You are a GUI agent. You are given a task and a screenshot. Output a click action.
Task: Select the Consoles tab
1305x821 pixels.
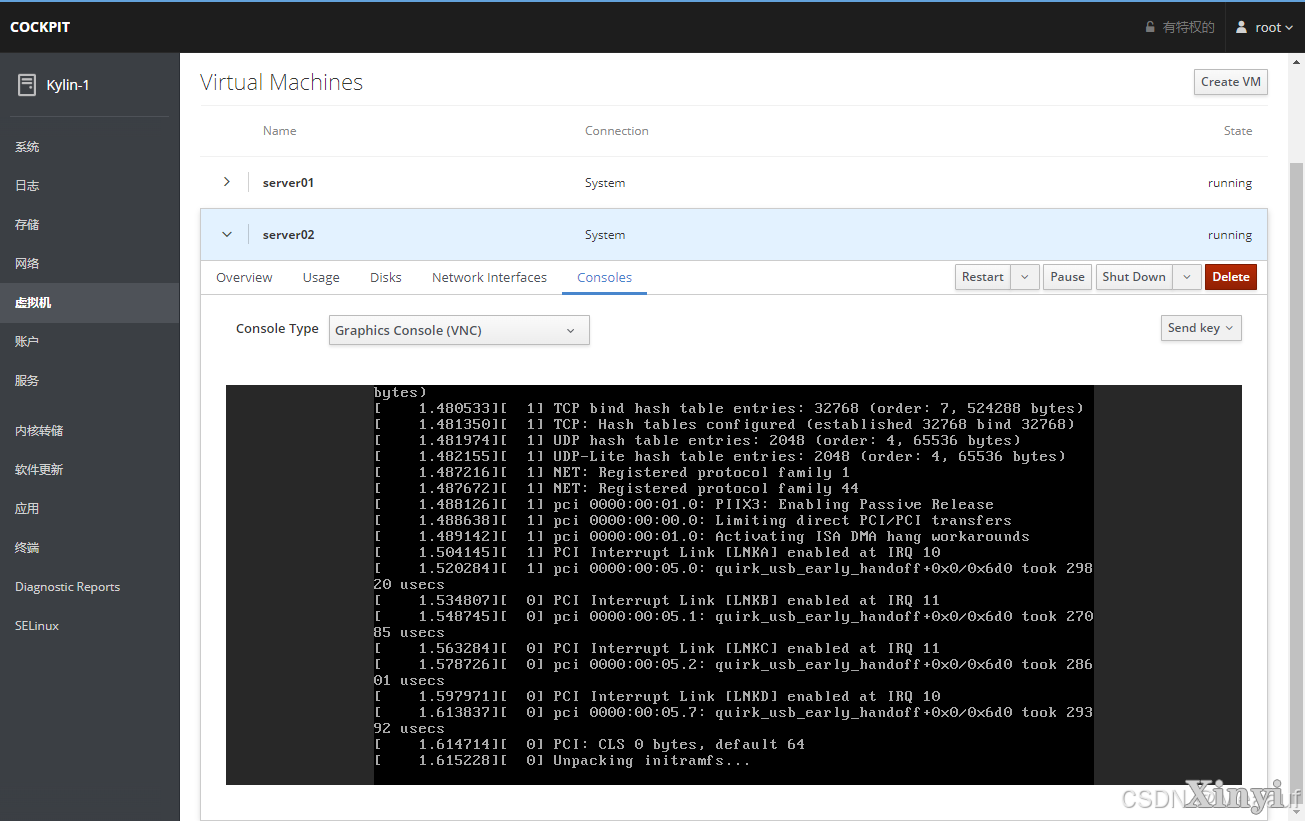pos(604,277)
